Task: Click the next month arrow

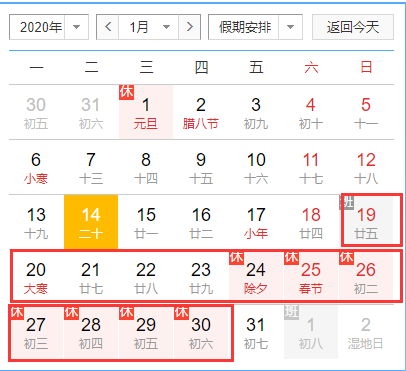Action: pos(189,27)
